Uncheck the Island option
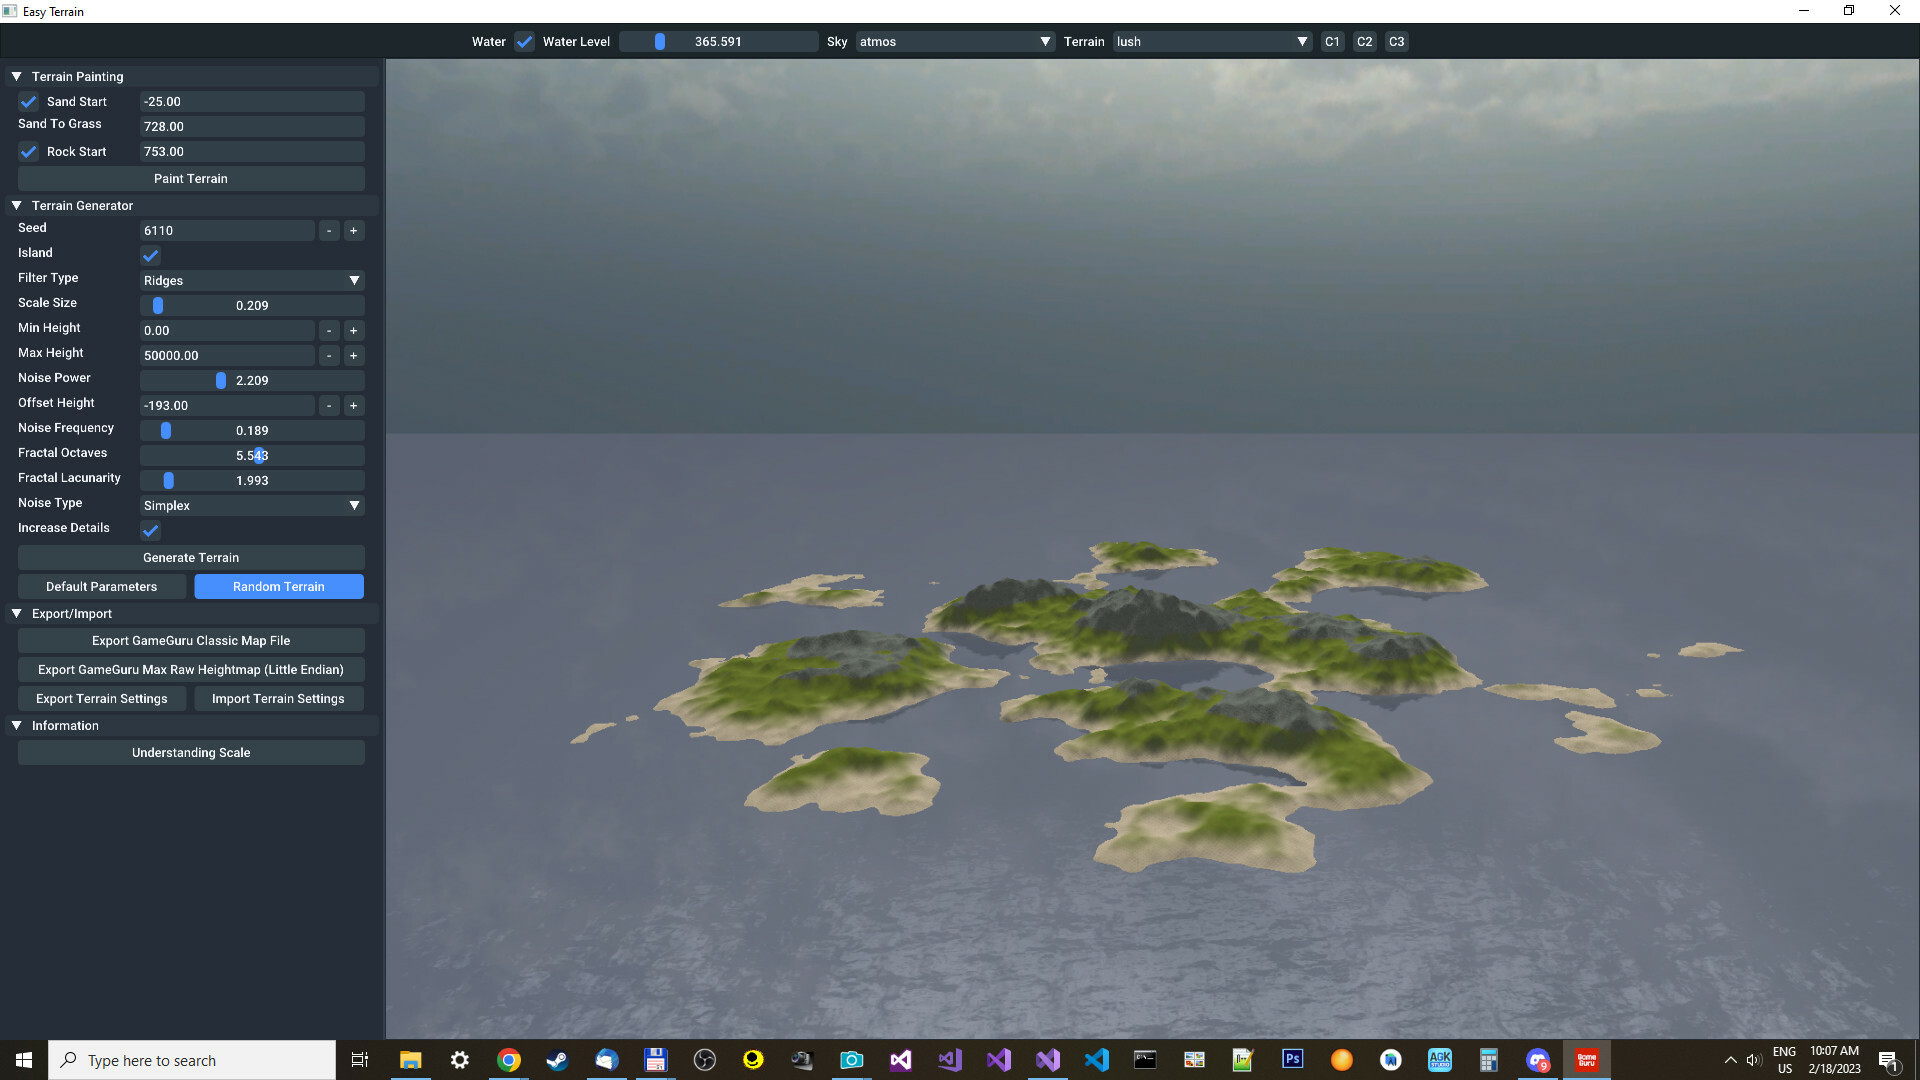 (x=150, y=255)
